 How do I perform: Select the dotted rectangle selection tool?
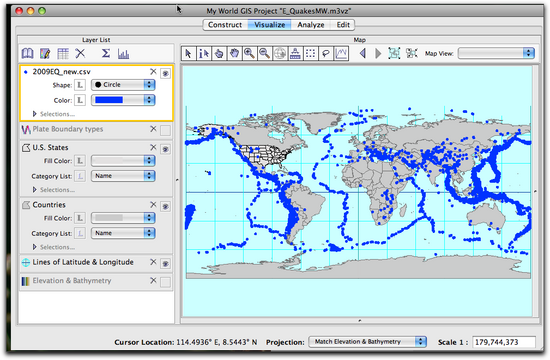click(310, 54)
